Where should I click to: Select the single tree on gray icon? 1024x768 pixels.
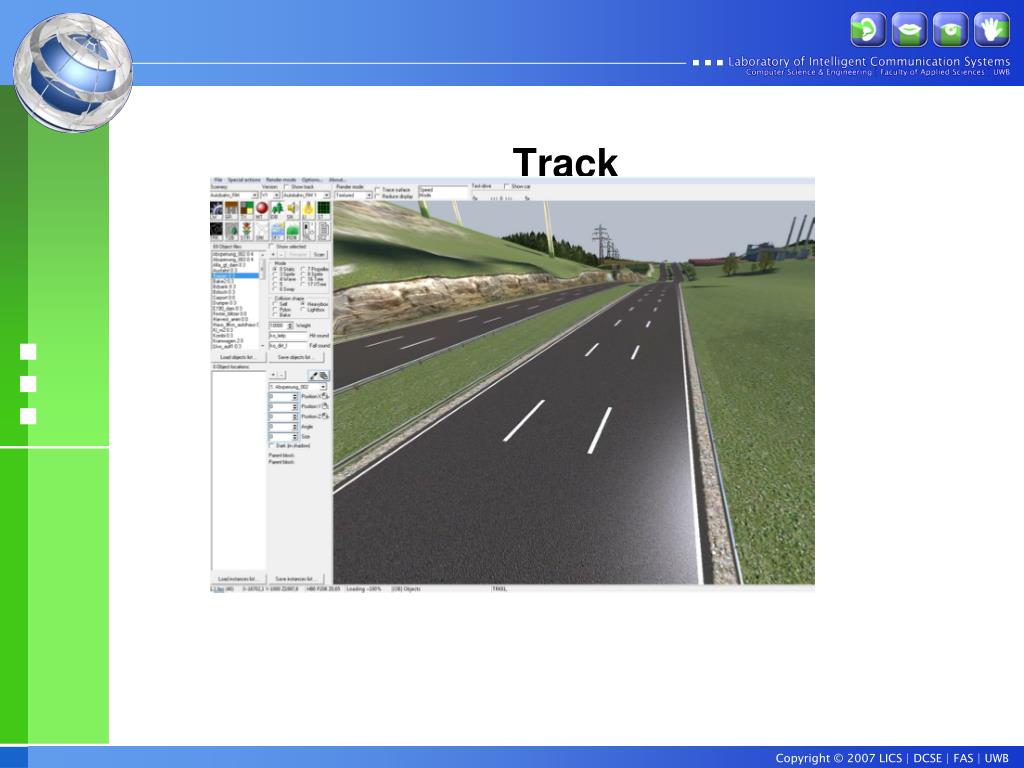pos(231,231)
